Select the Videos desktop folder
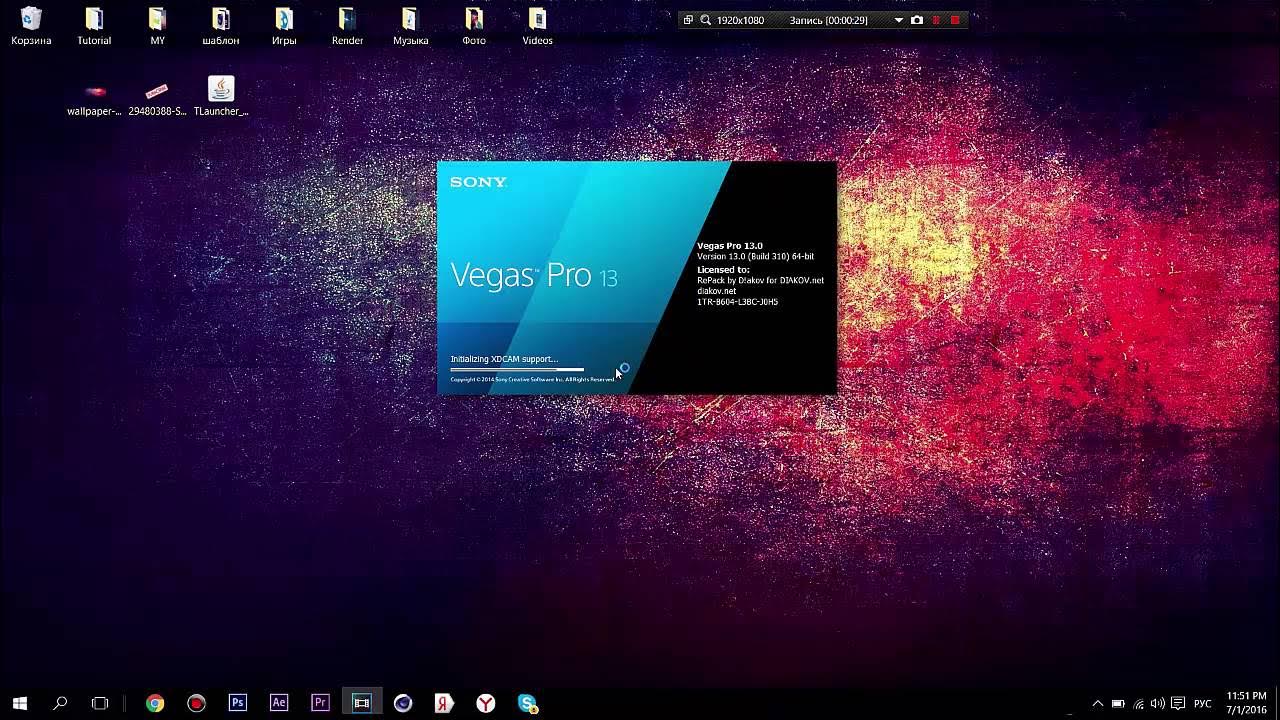This screenshot has width=1280, height=720. tap(537, 25)
